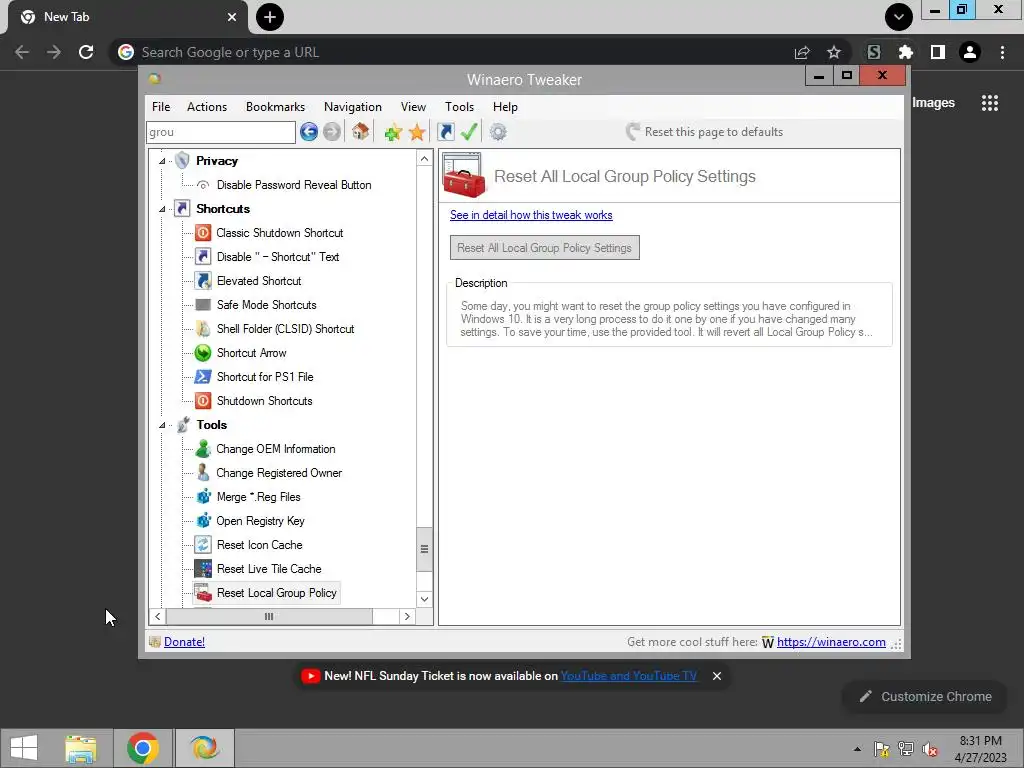The height and width of the screenshot is (768, 1024).
Task: Select the Reset Icon Cache icon
Action: [203, 545]
